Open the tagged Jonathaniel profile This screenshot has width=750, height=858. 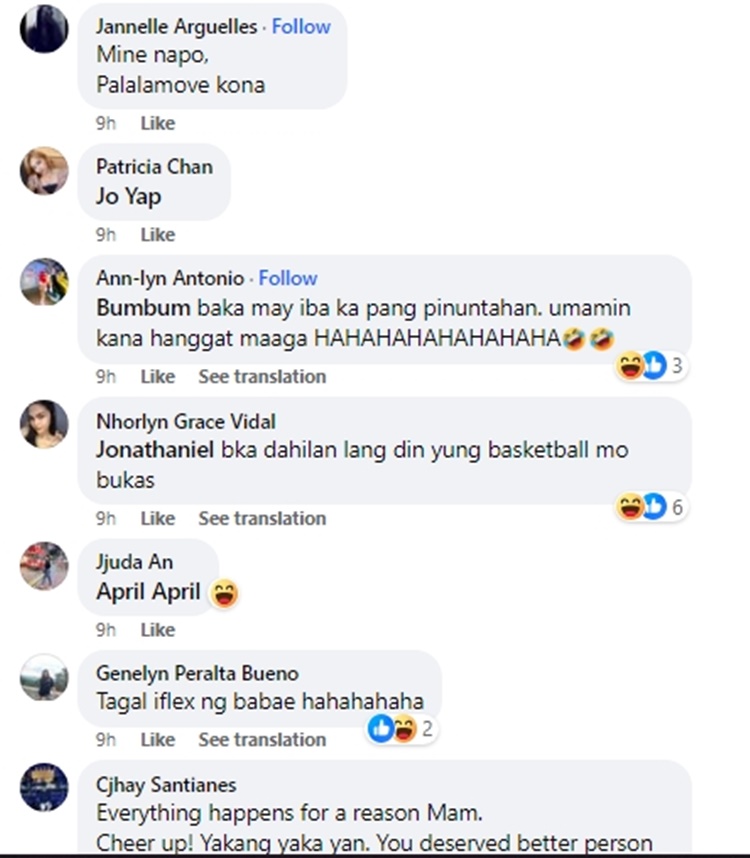(155, 450)
